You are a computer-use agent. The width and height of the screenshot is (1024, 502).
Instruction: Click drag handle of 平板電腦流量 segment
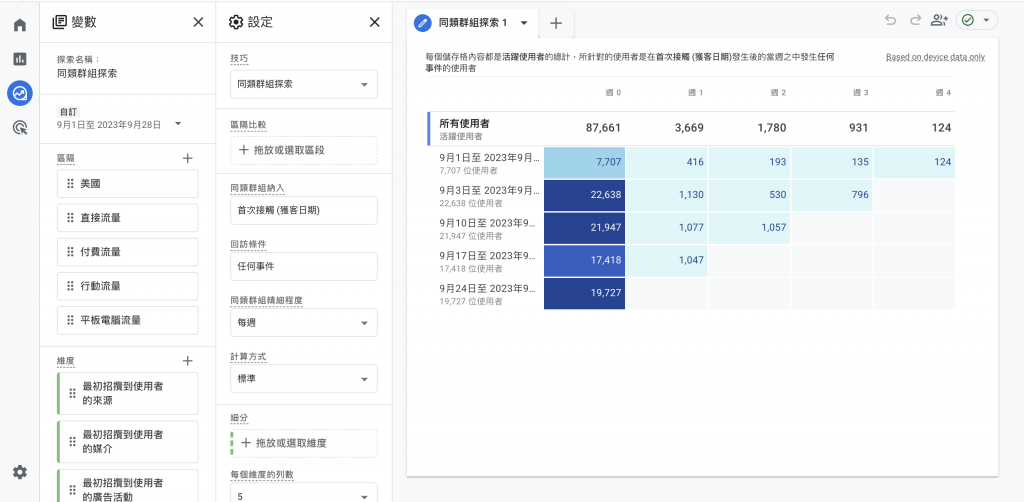coord(71,320)
